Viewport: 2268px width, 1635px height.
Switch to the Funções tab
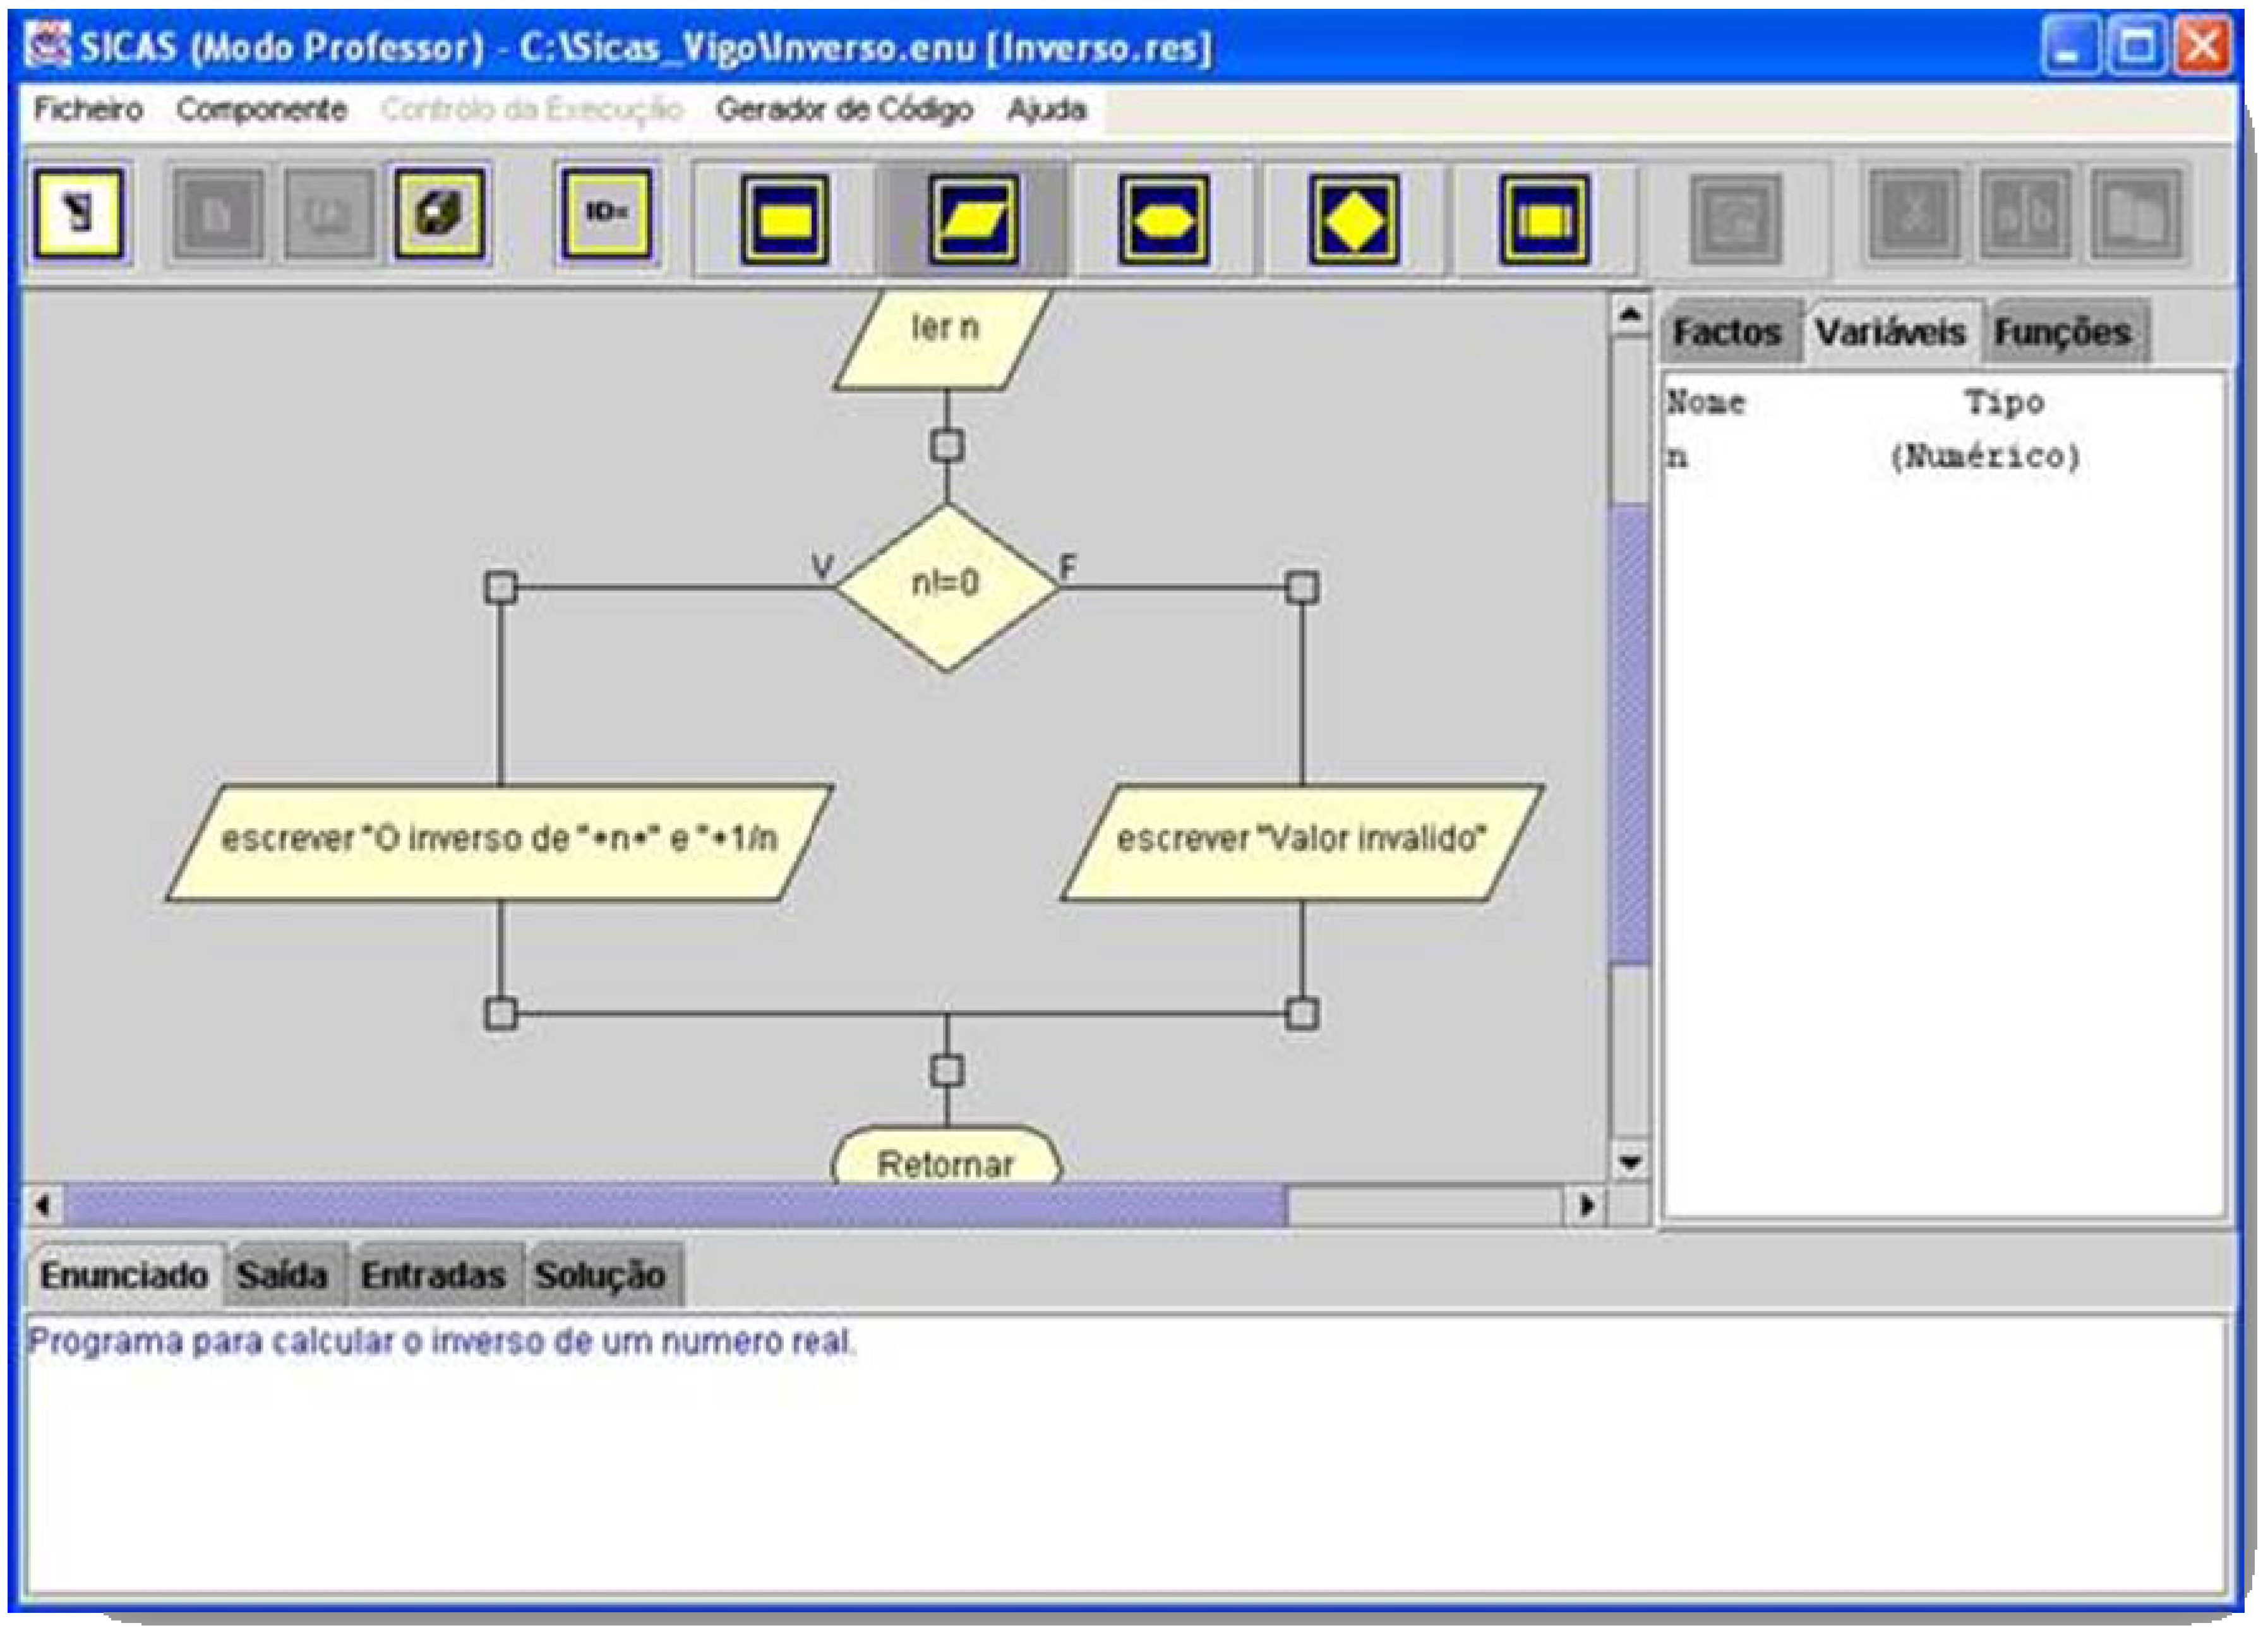coord(2062,332)
